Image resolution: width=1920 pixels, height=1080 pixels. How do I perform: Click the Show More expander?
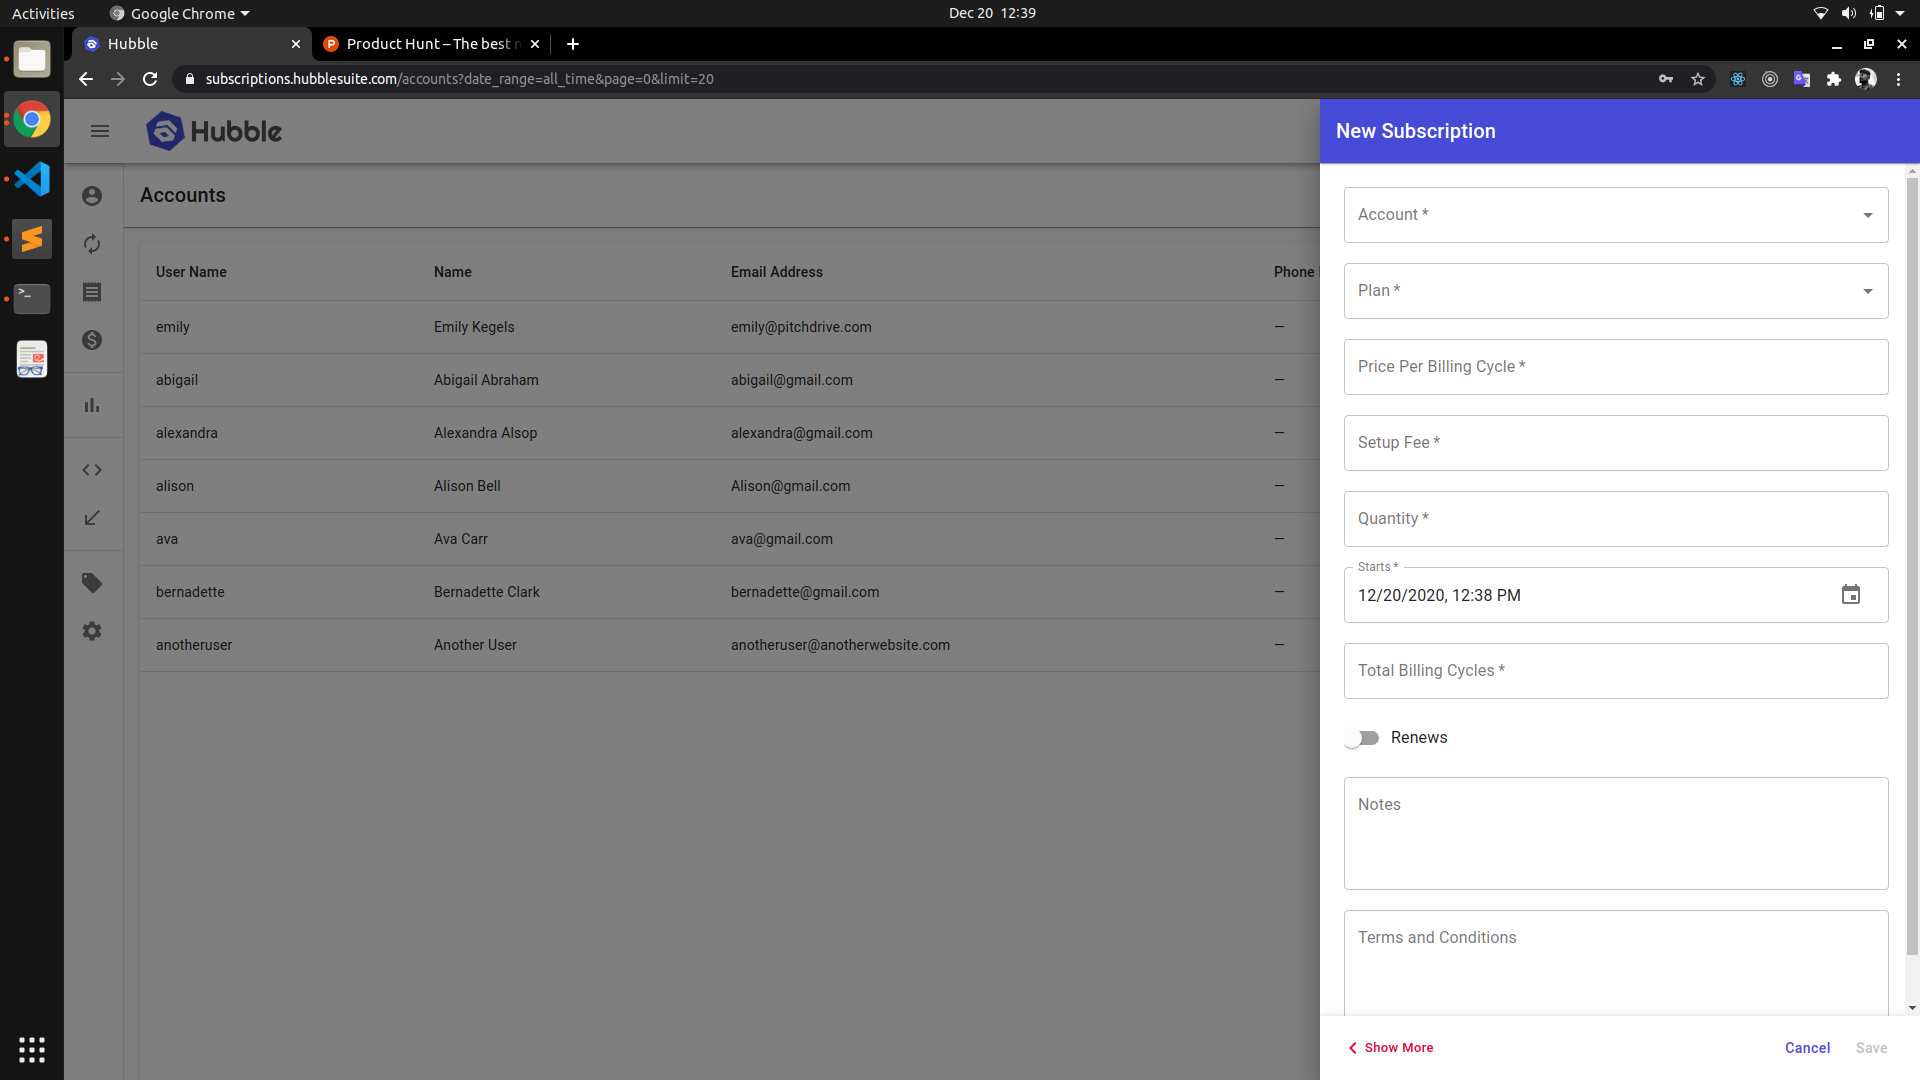[1391, 1047]
